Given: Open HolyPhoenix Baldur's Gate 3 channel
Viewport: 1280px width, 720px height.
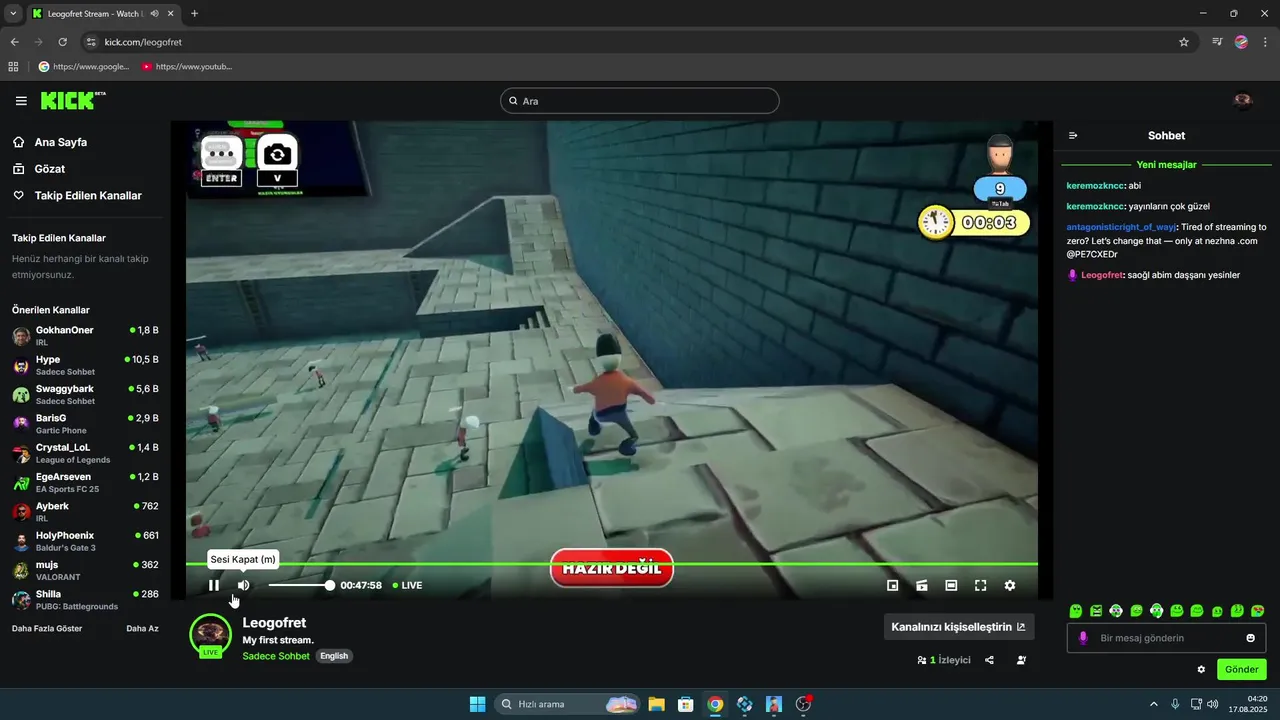Looking at the screenshot, I should 85,541.
